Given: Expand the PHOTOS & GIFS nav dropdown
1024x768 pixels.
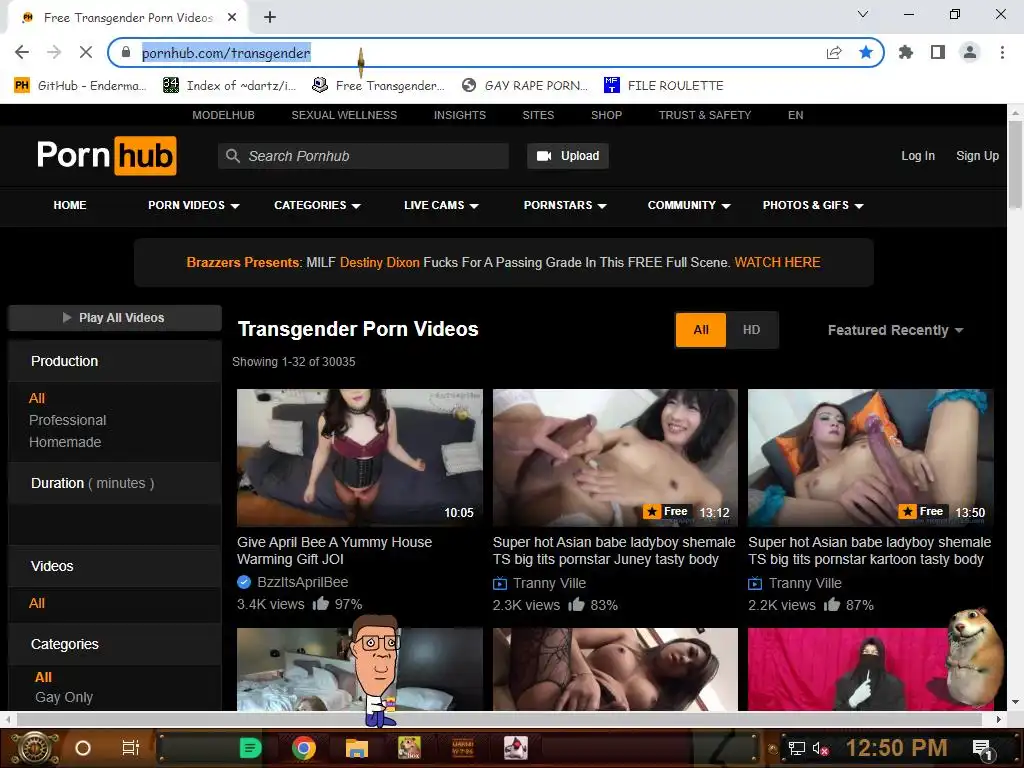Looking at the screenshot, I should (x=813, y=205).
